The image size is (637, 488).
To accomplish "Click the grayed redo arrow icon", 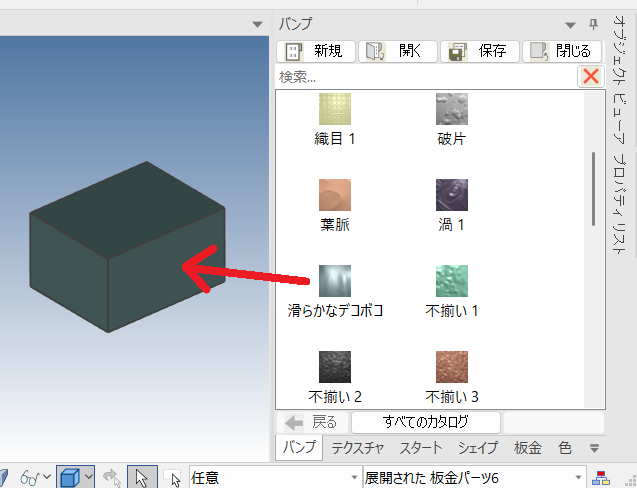I will pos(111,477).
